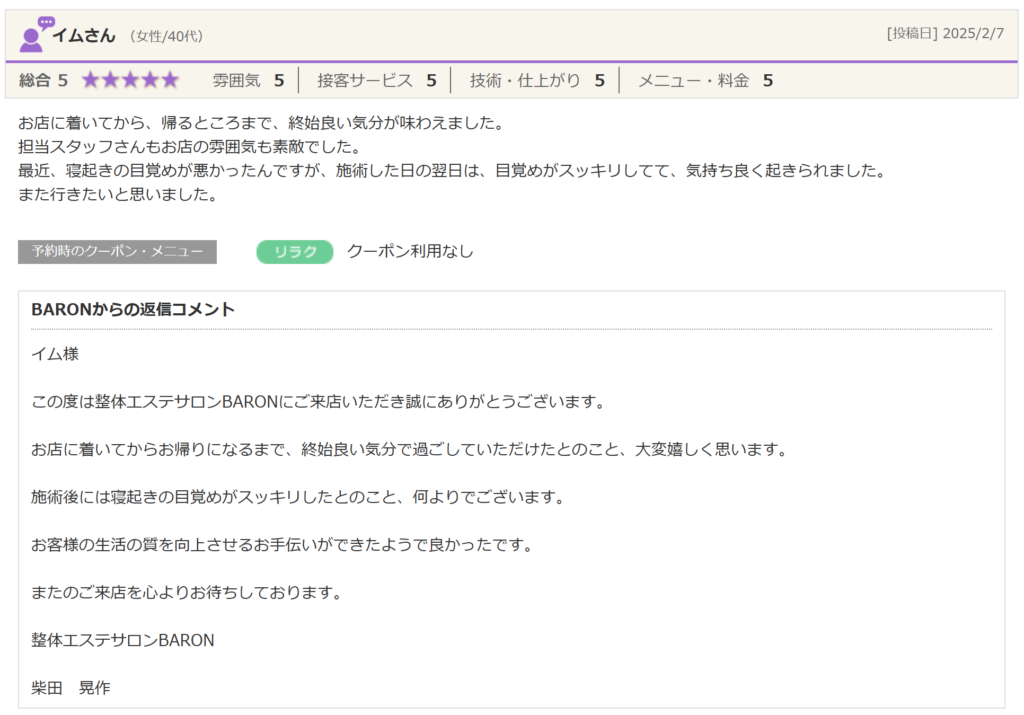Click the green リラク badge

coord(295,252)
